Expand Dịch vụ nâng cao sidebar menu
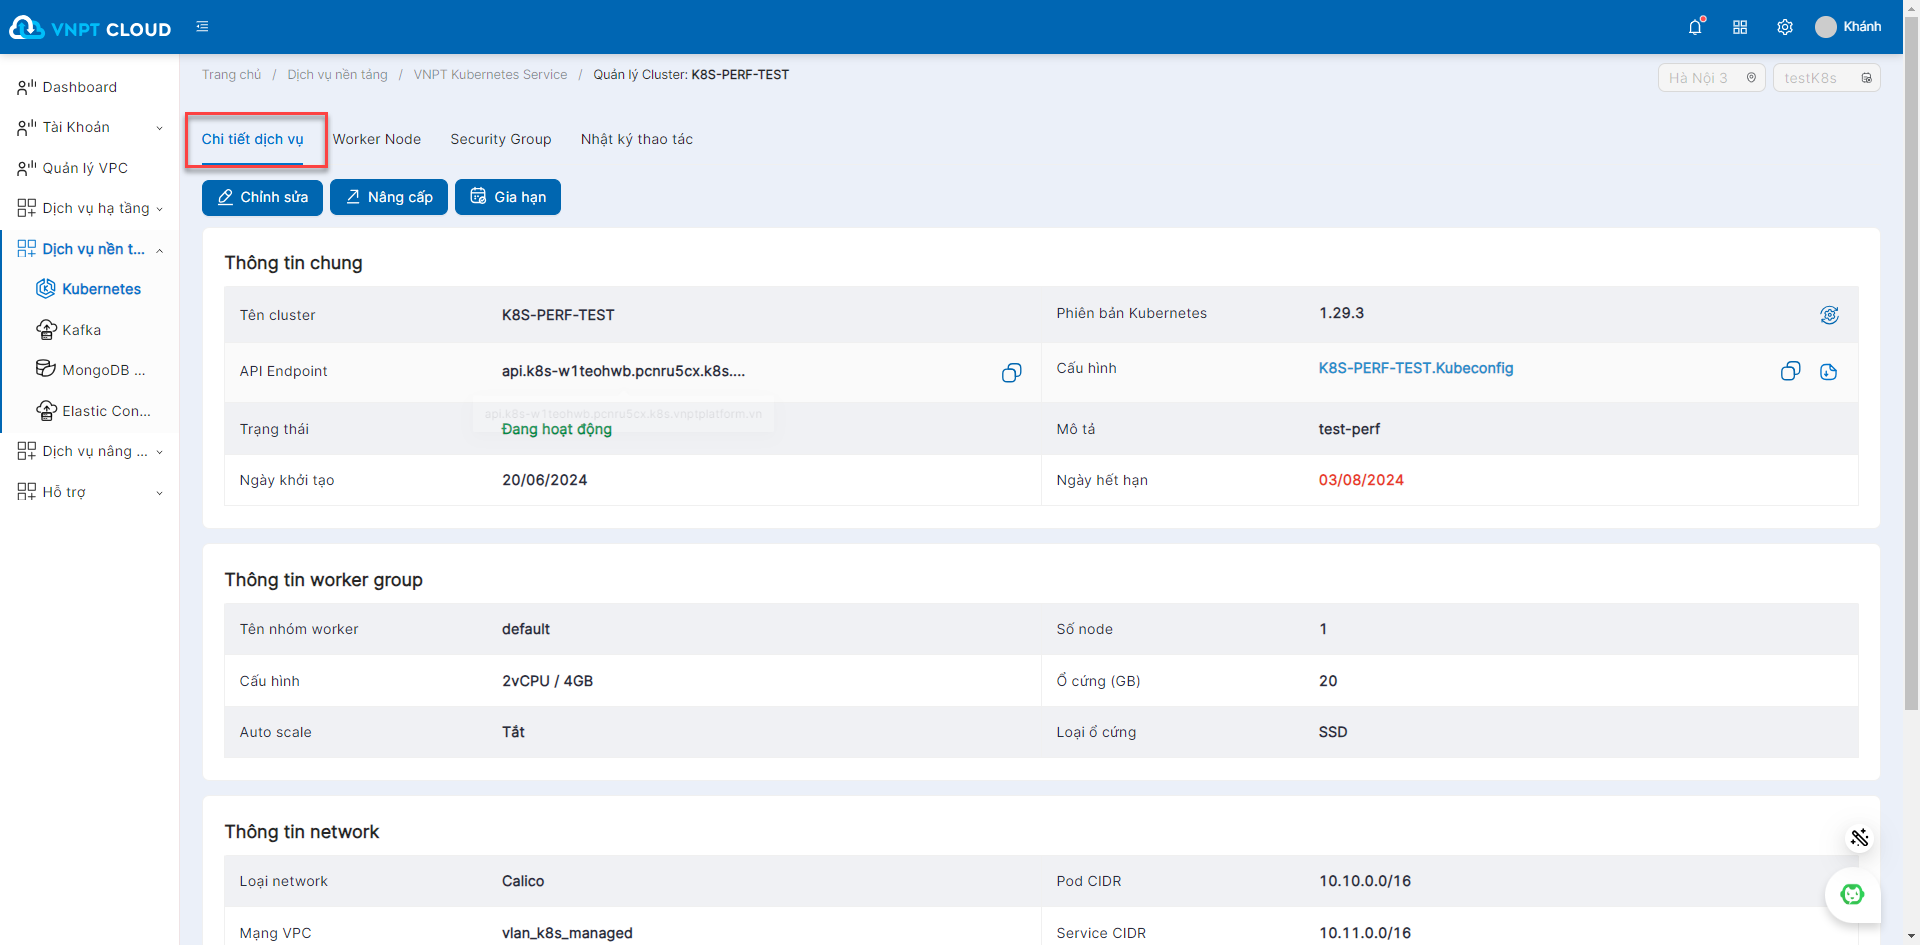The height and width of the screenshot is (945, 1920). click(x=90, y=451)
